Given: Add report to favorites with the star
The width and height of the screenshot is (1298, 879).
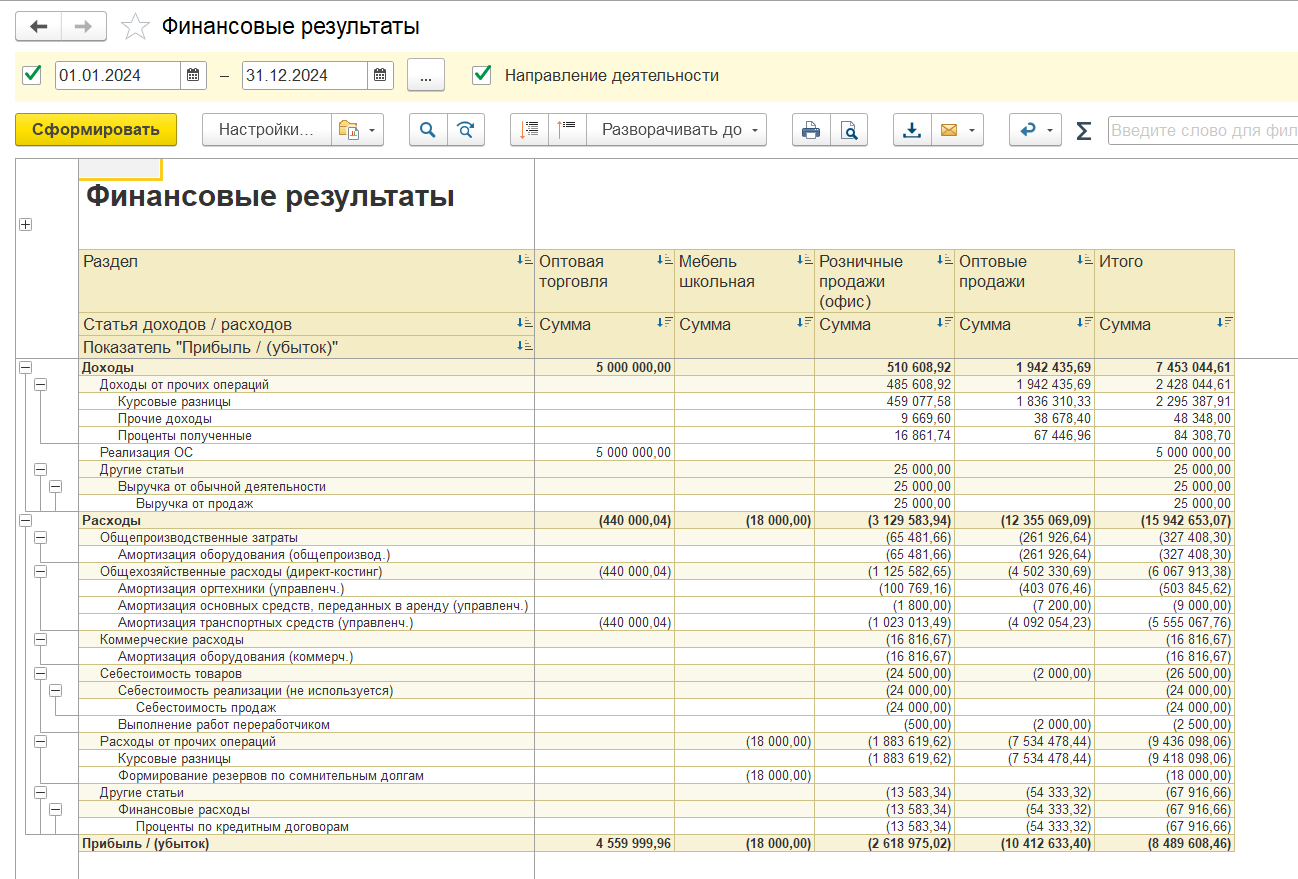Looking at the screenshot, I should coord(135,27).
